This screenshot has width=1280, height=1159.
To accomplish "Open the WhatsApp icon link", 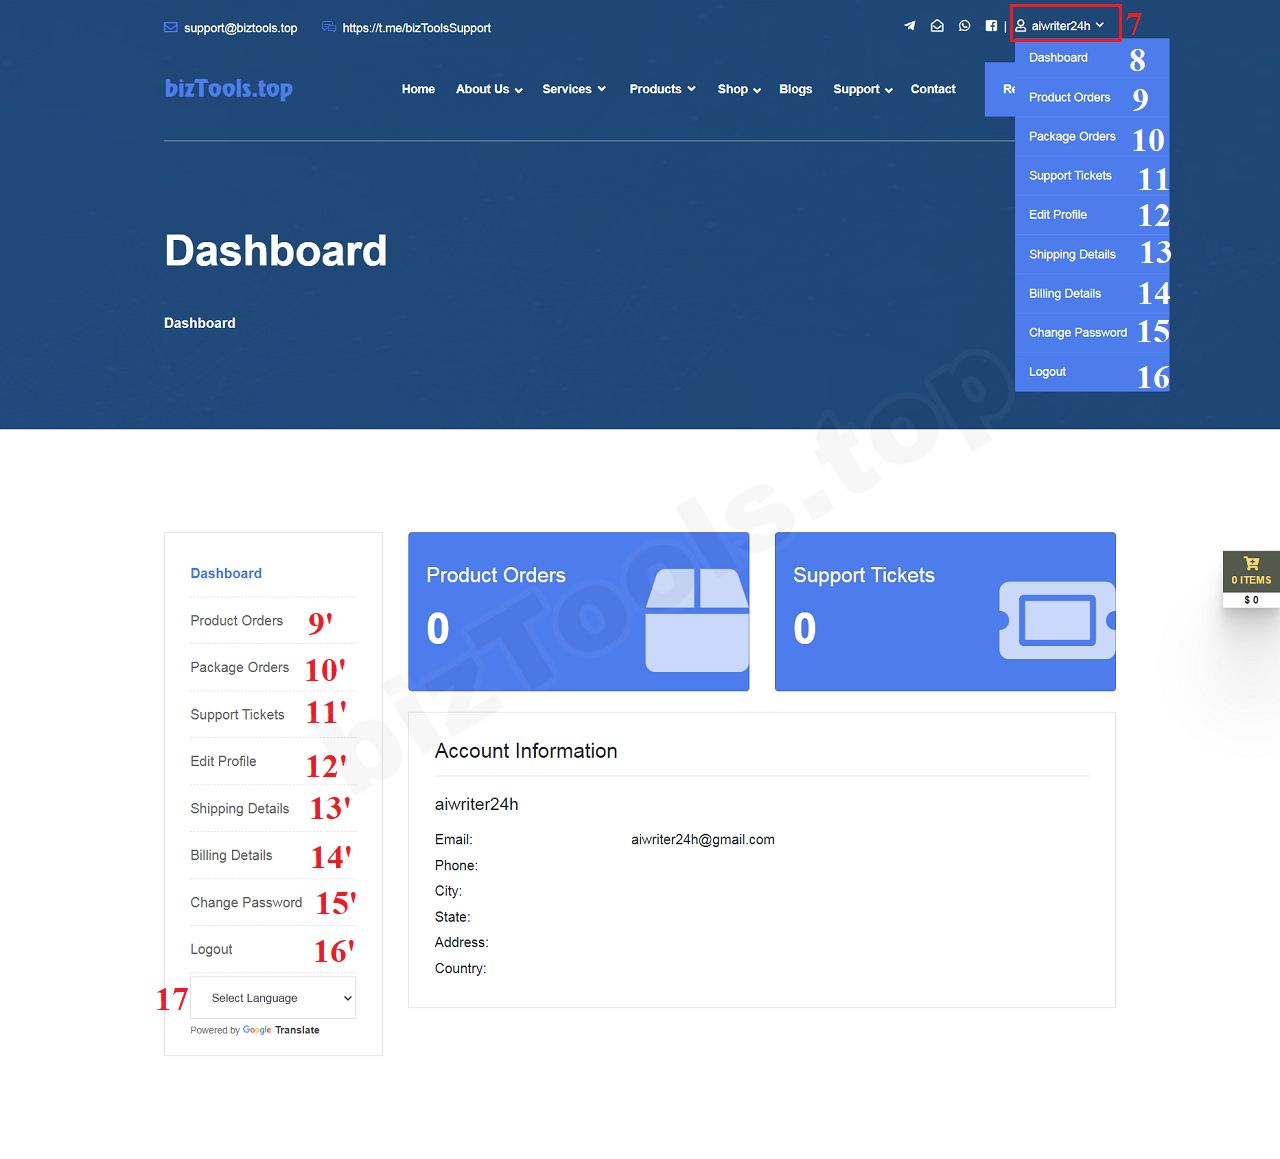I will (964, 26).
